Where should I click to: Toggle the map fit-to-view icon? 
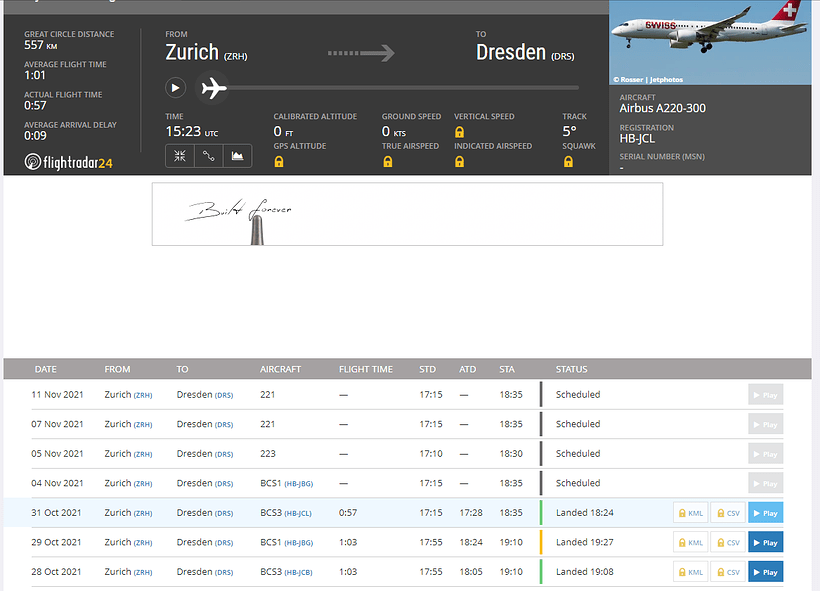coord(180,156)
